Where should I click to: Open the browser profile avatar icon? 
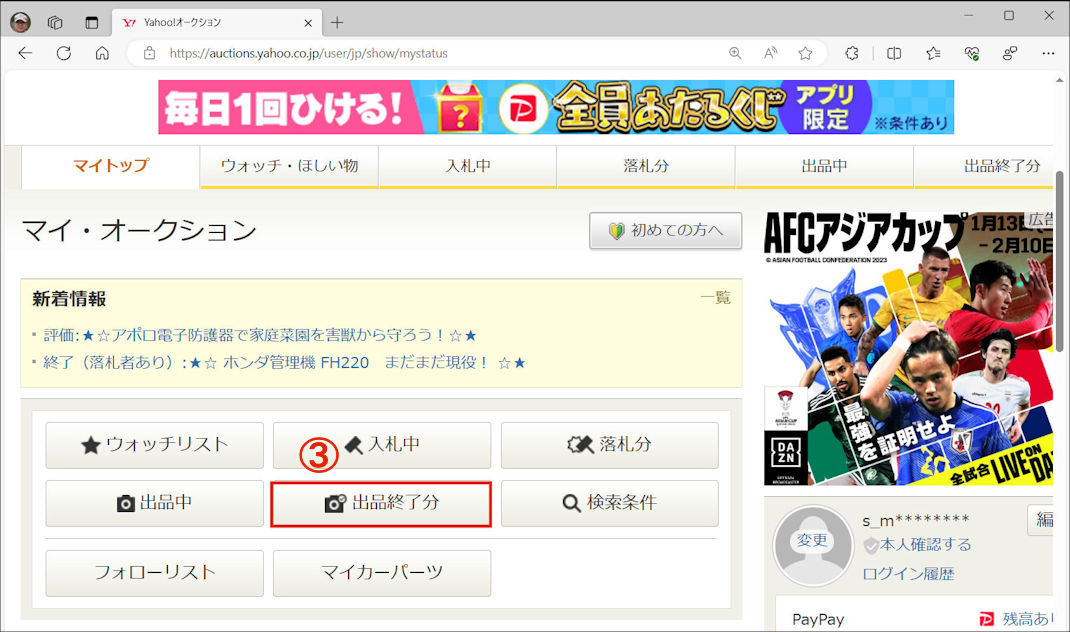click(x=20, y=22)
